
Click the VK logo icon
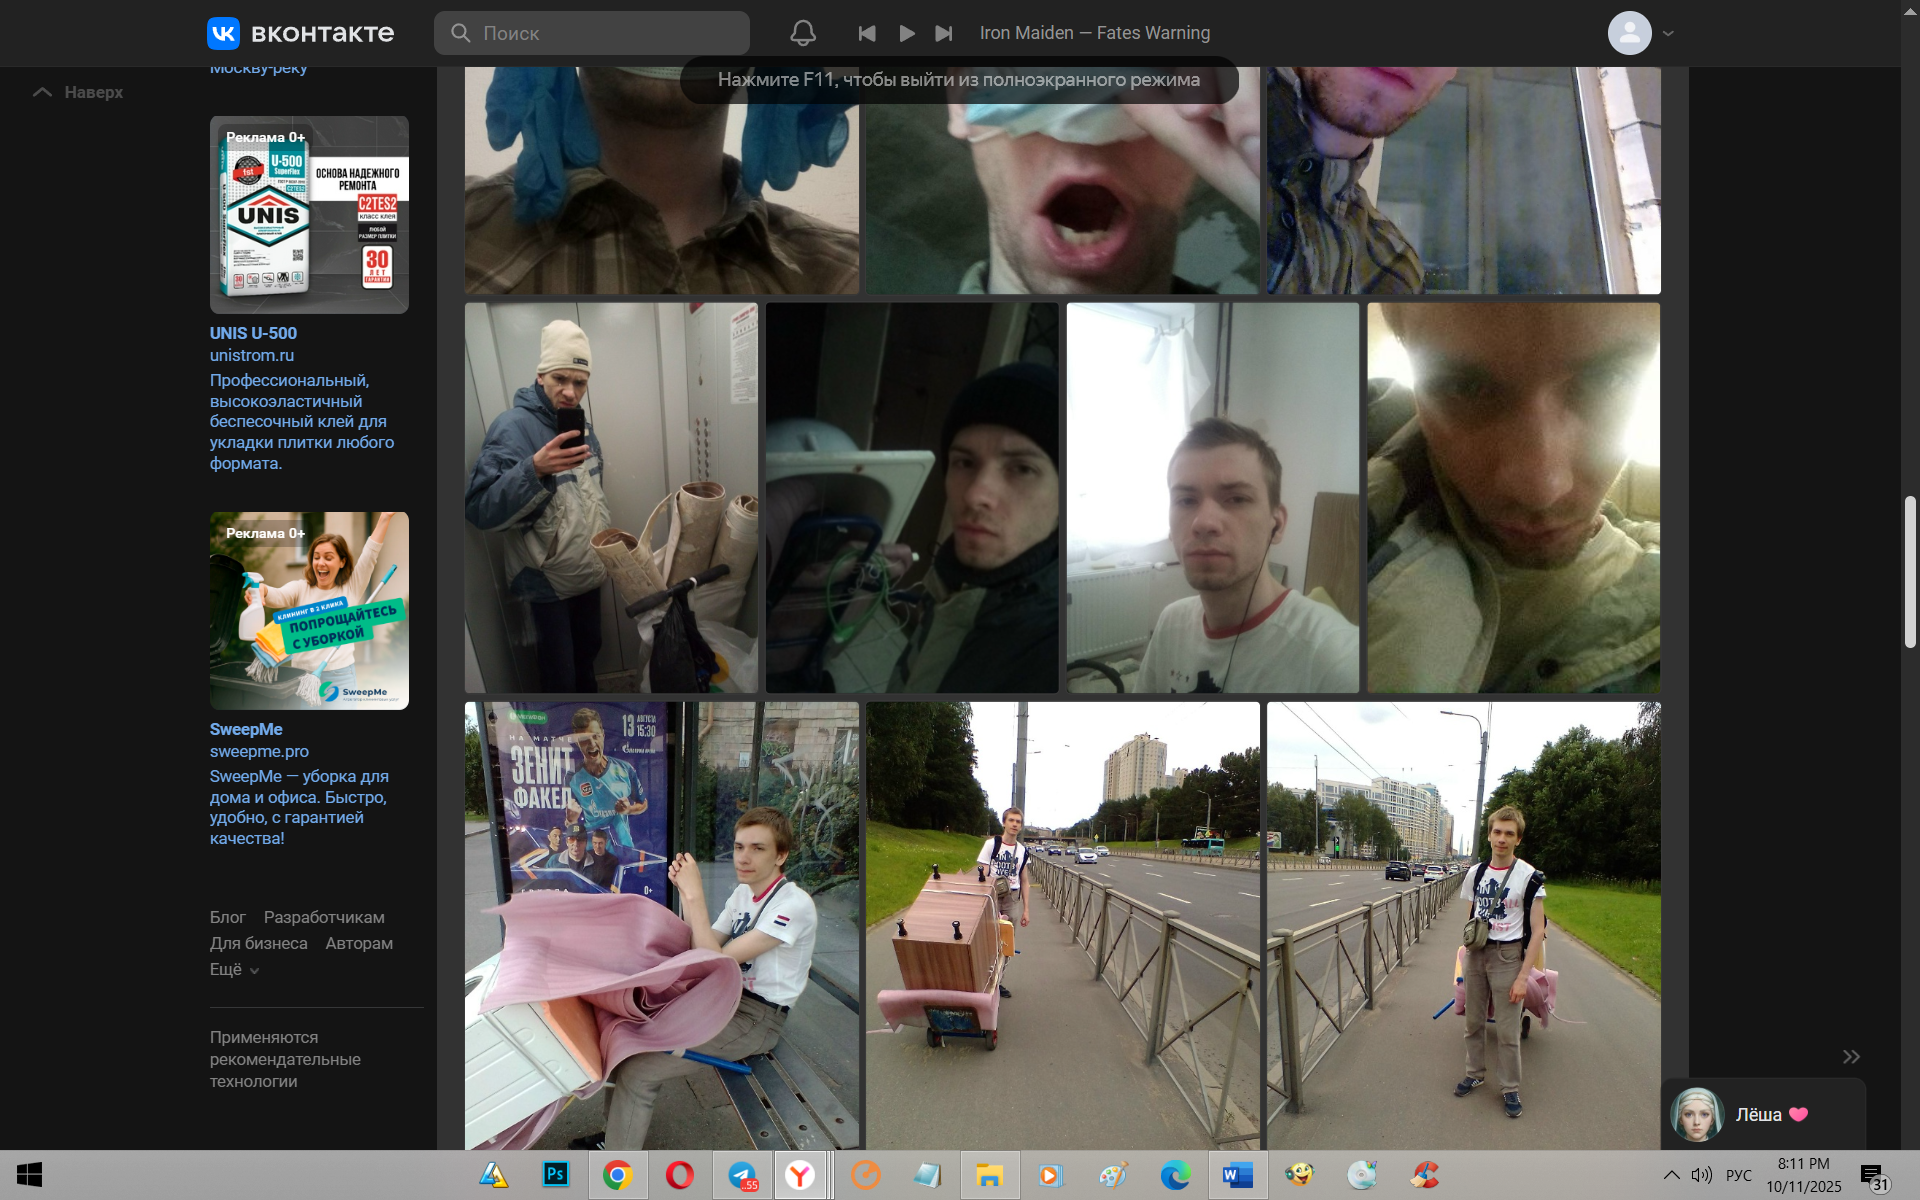coord(223,33)
